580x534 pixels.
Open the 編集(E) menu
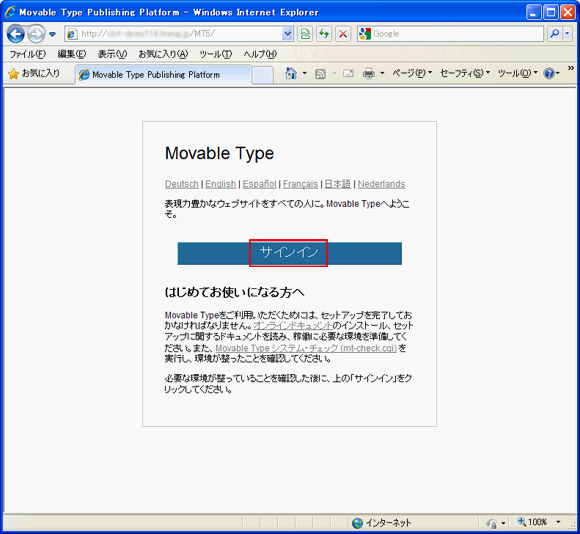[x=72, y=54]
